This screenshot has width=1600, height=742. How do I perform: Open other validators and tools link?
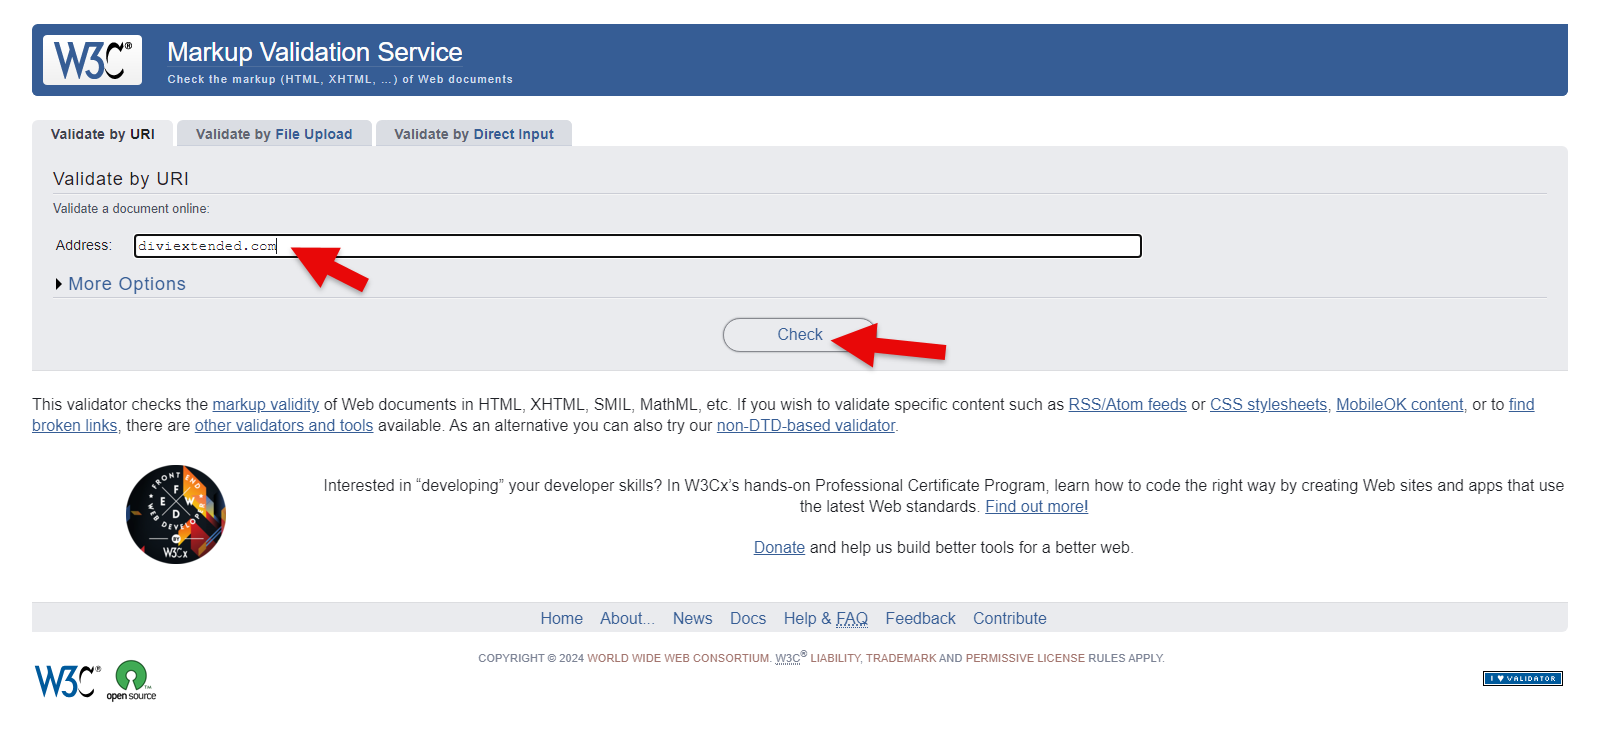click(284, 425)
